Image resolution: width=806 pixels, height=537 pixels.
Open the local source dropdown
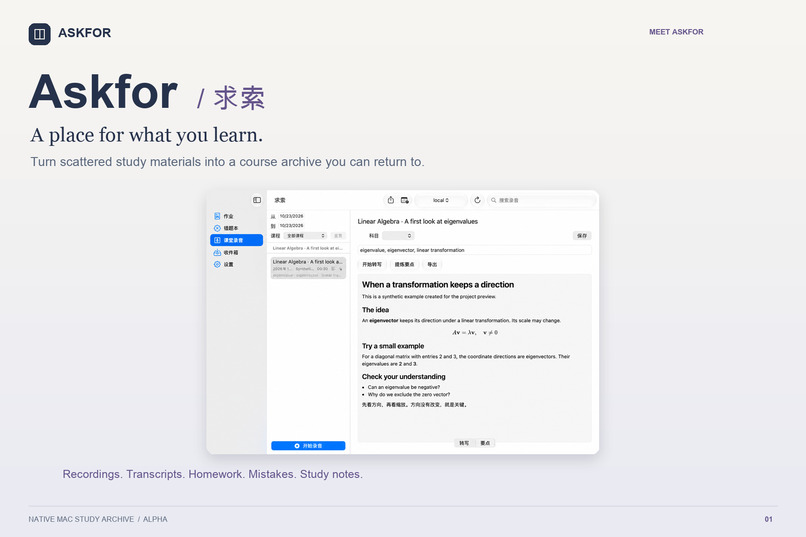tap(441, 200)
